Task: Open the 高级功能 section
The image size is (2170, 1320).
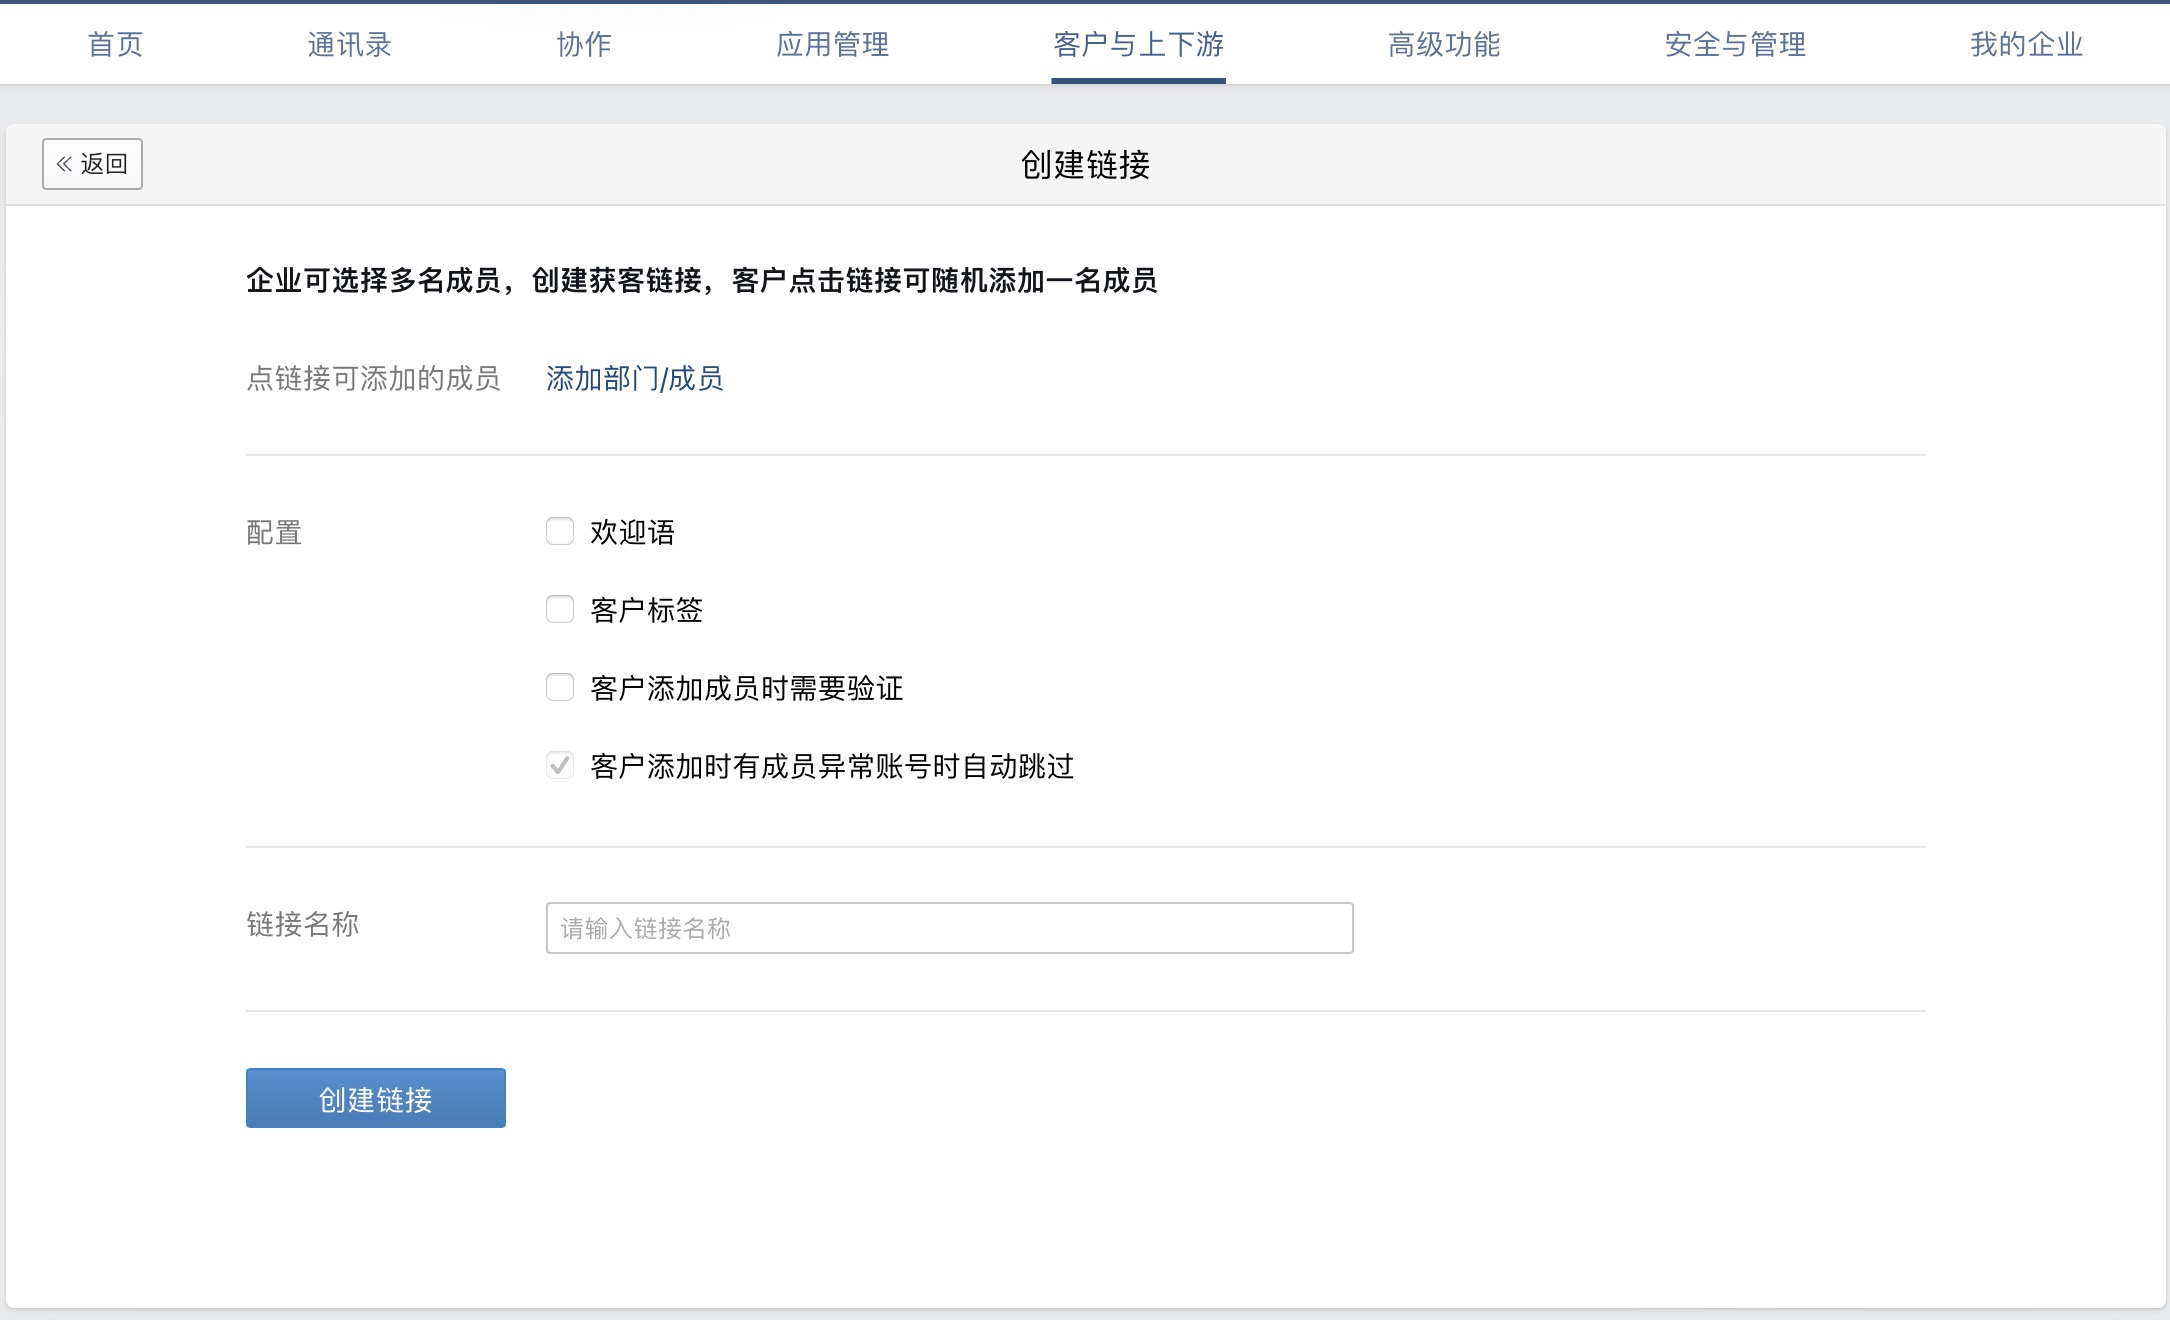Action: click(1443, 44)
